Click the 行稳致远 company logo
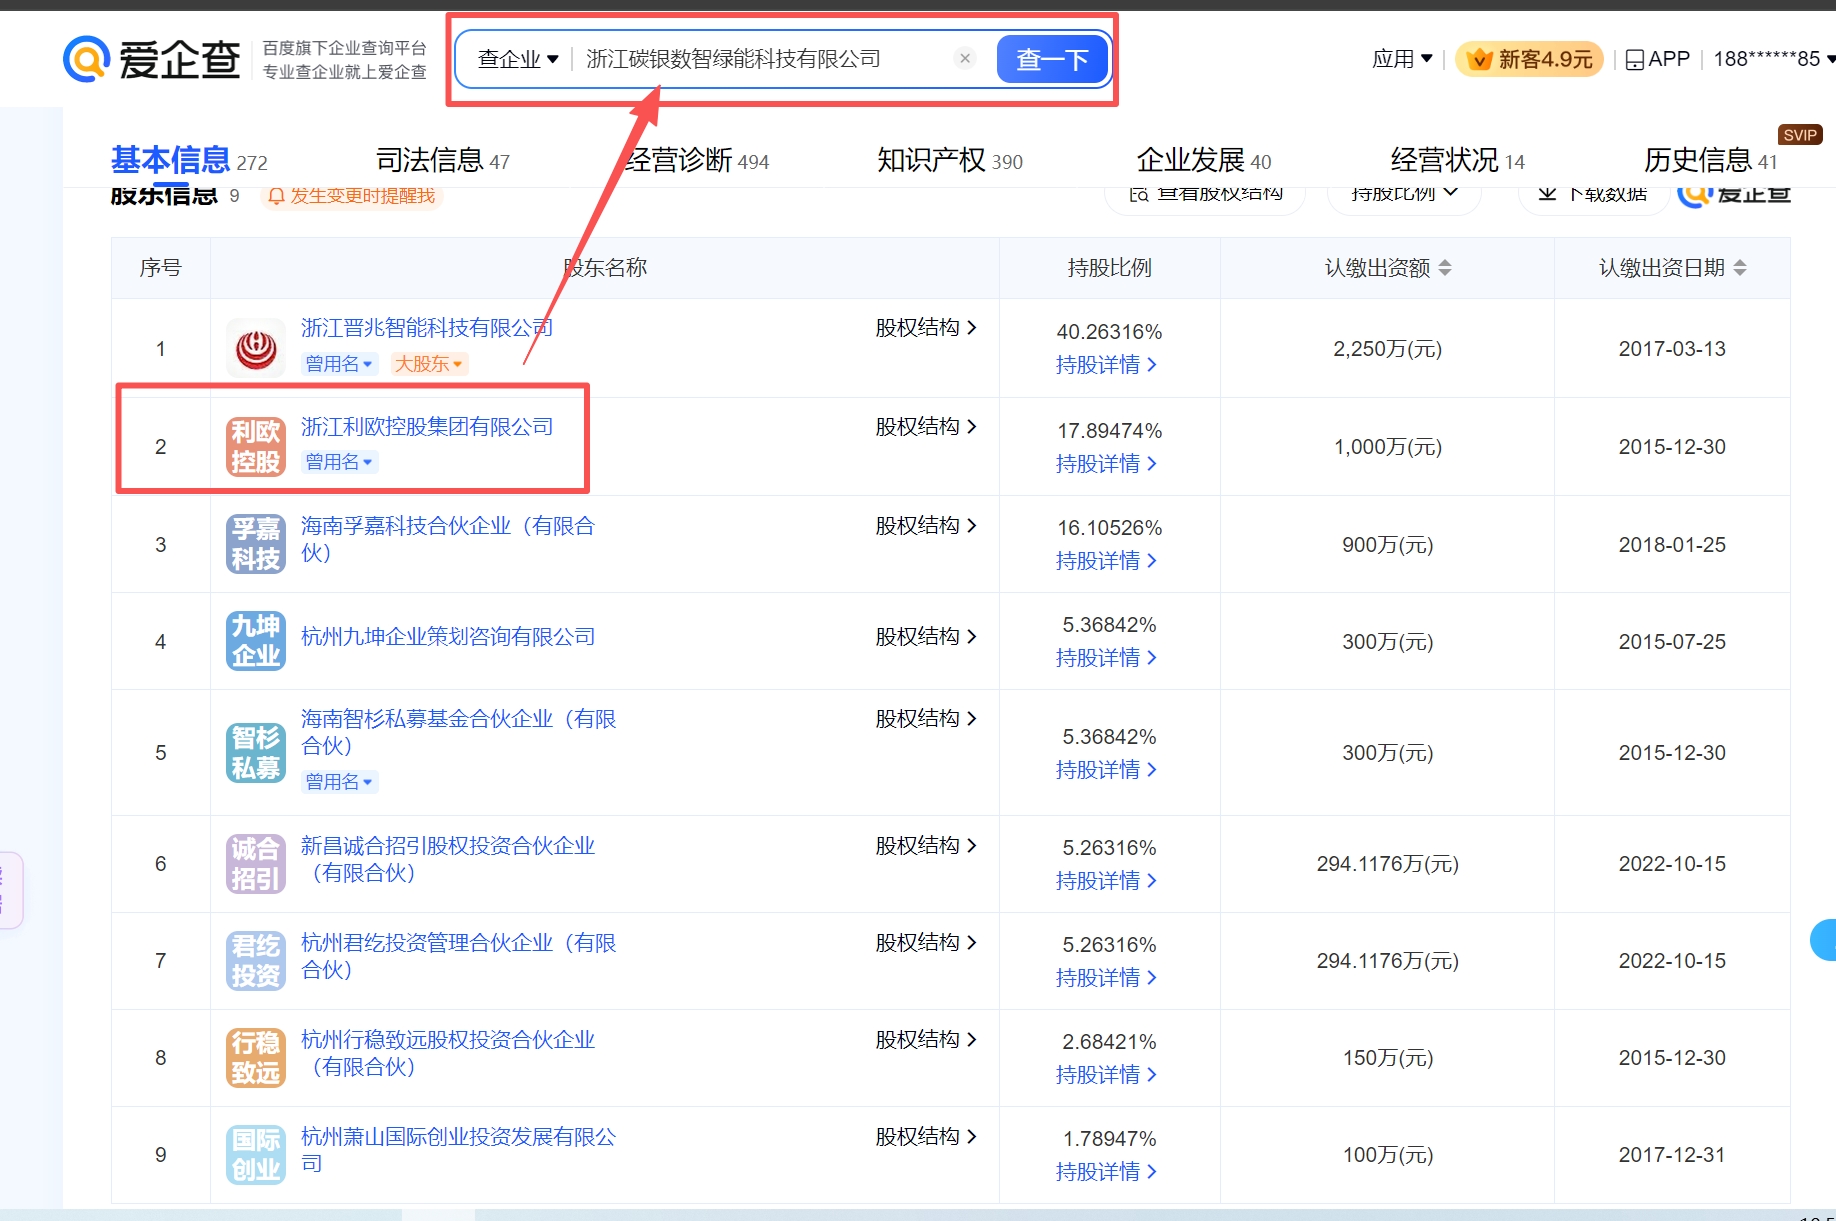The height and width of the screenshot is (1221, 1836). (256, 1057)
